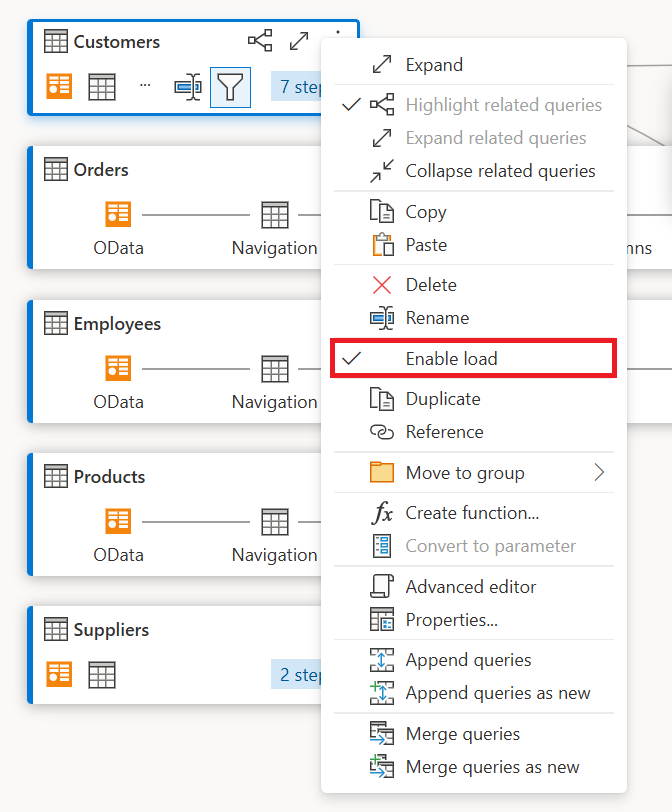Open Properties... from the menu
The width and height of the screenshot is (672, 812).
[x=474, y=620]
